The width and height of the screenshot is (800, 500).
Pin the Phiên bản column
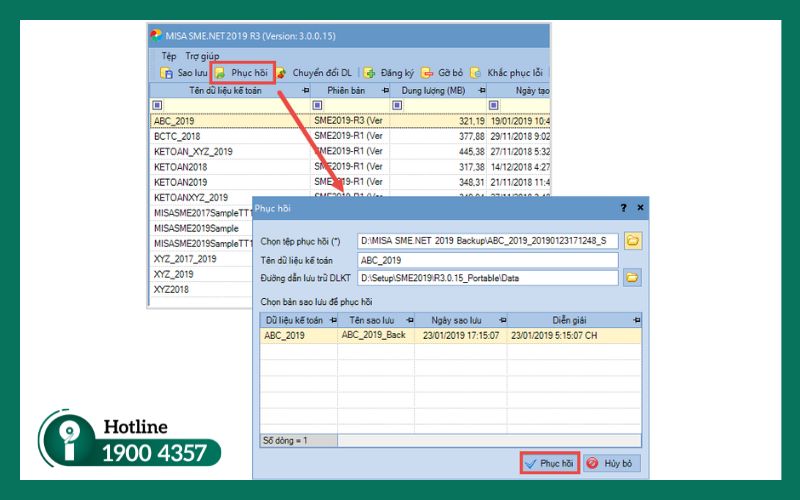tap(385, 91)
